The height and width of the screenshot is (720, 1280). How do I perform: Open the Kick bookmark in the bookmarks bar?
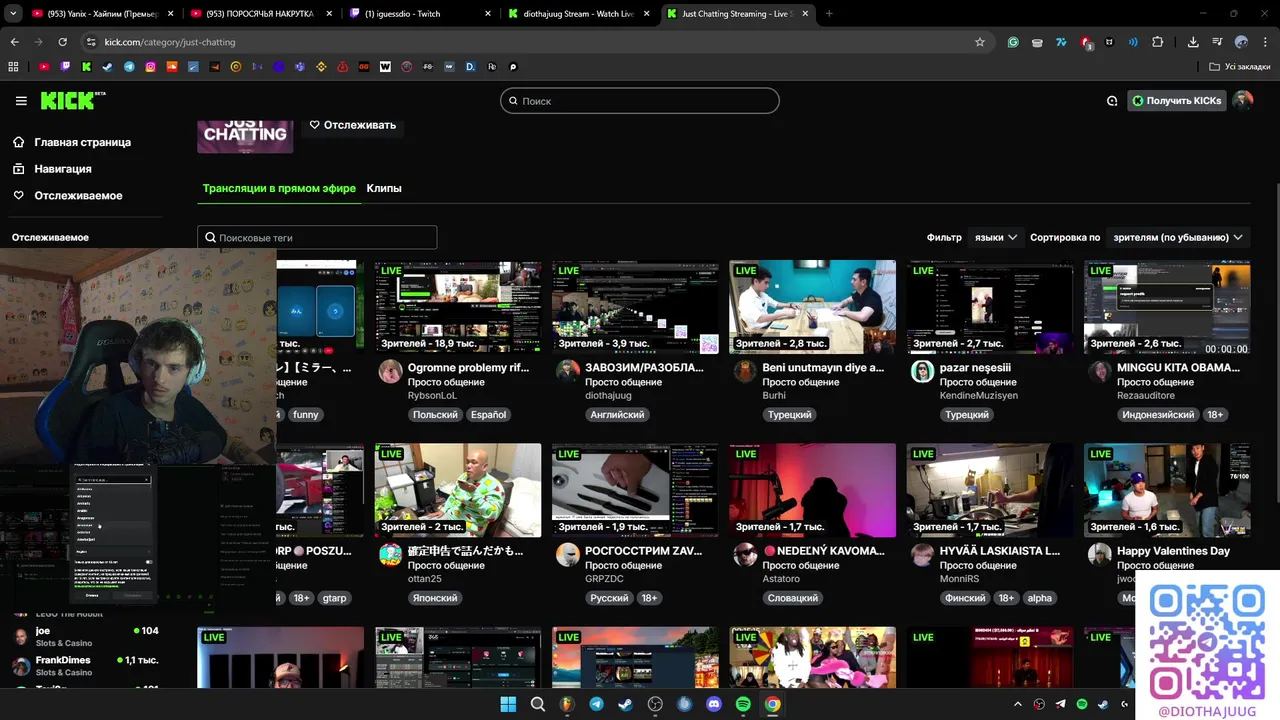pos(86,67)
